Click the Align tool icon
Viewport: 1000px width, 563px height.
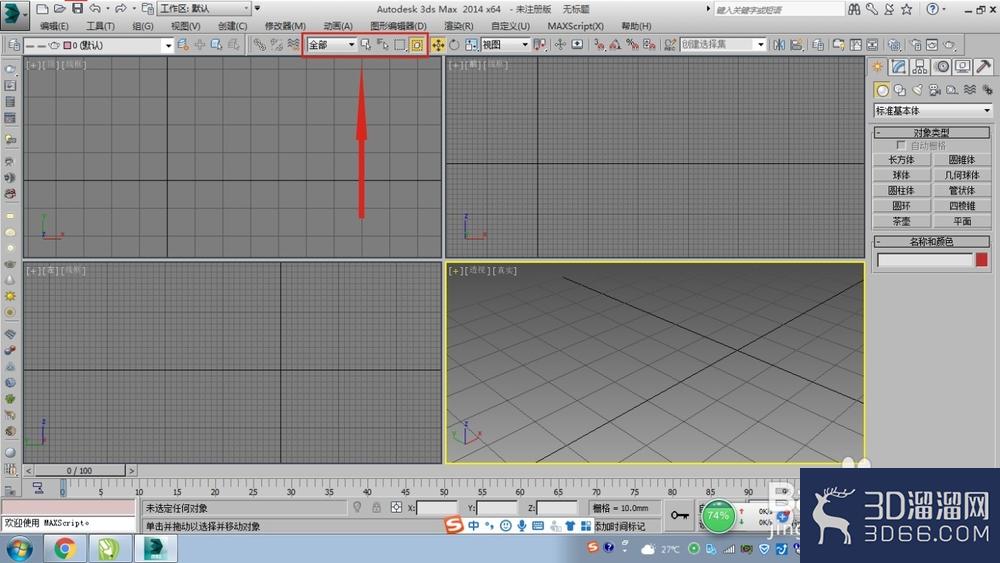pos(796,45)
